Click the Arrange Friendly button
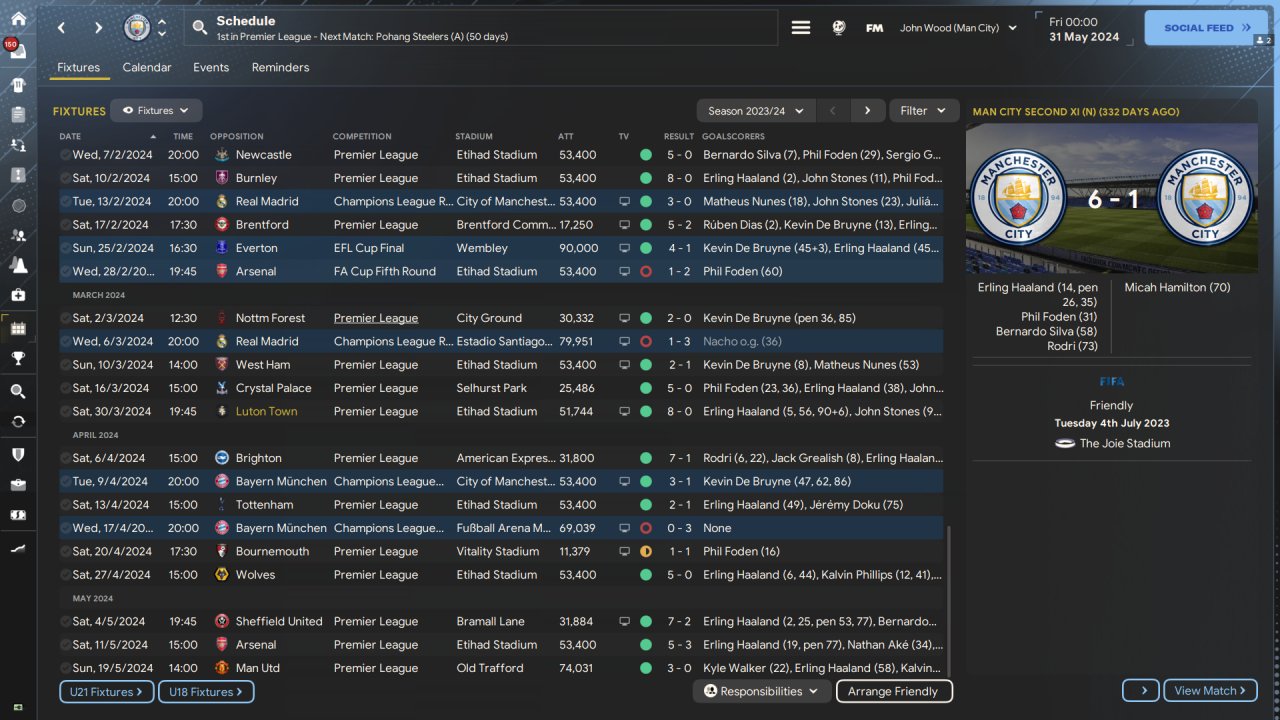Image resolution: width=1280 pixels, height=720 pixels. [x=893, y=691]
